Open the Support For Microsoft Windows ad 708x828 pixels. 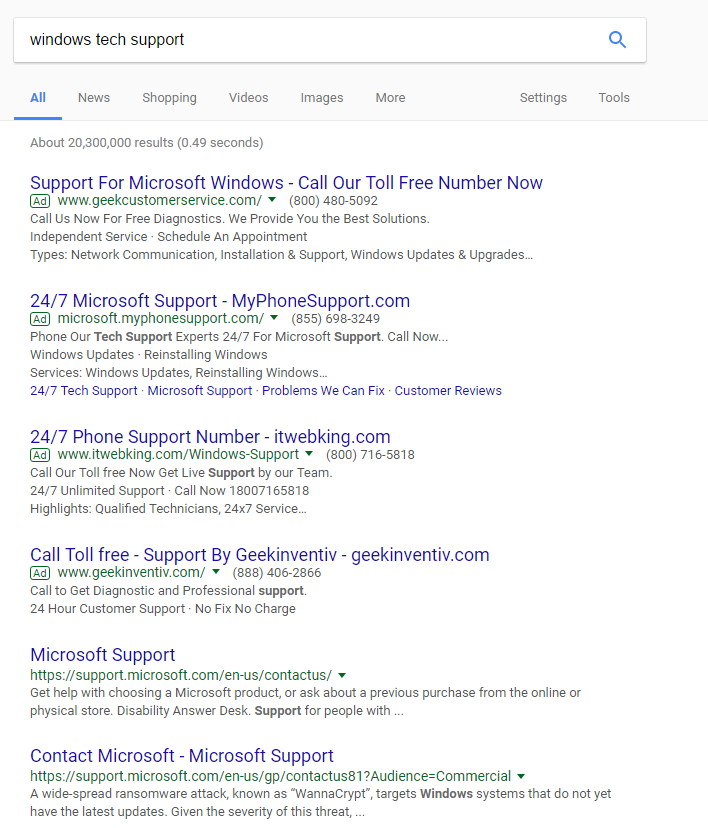click(286, 183)
